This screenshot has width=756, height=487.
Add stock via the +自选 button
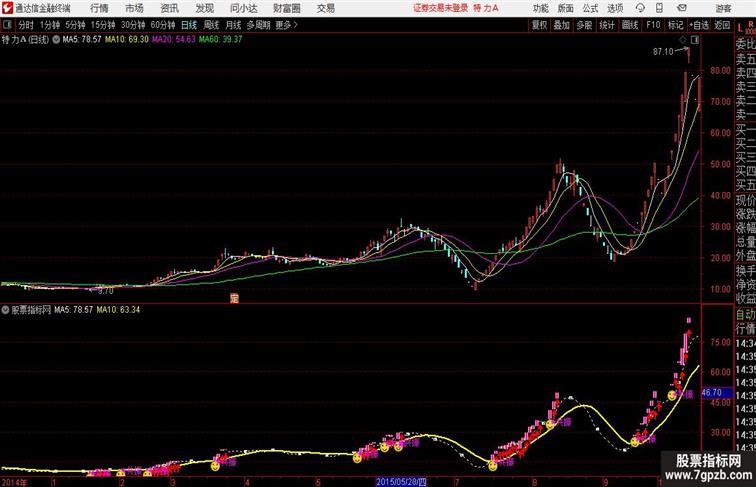point(699,25)
